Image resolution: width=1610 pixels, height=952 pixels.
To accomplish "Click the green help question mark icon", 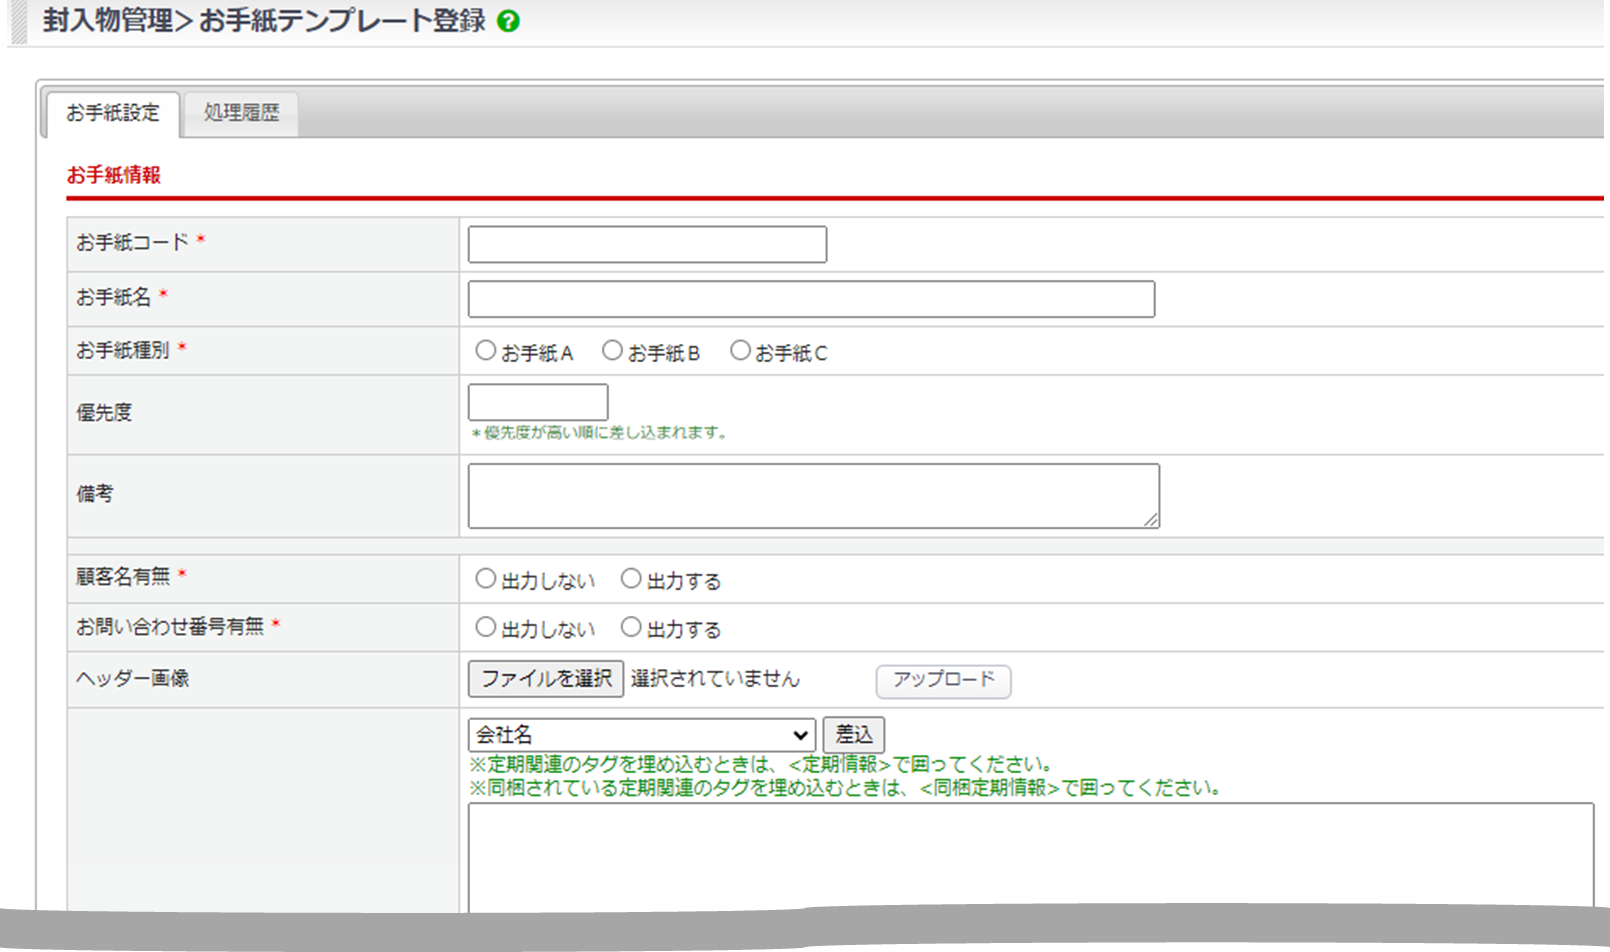I will click(x=508, y=21).
